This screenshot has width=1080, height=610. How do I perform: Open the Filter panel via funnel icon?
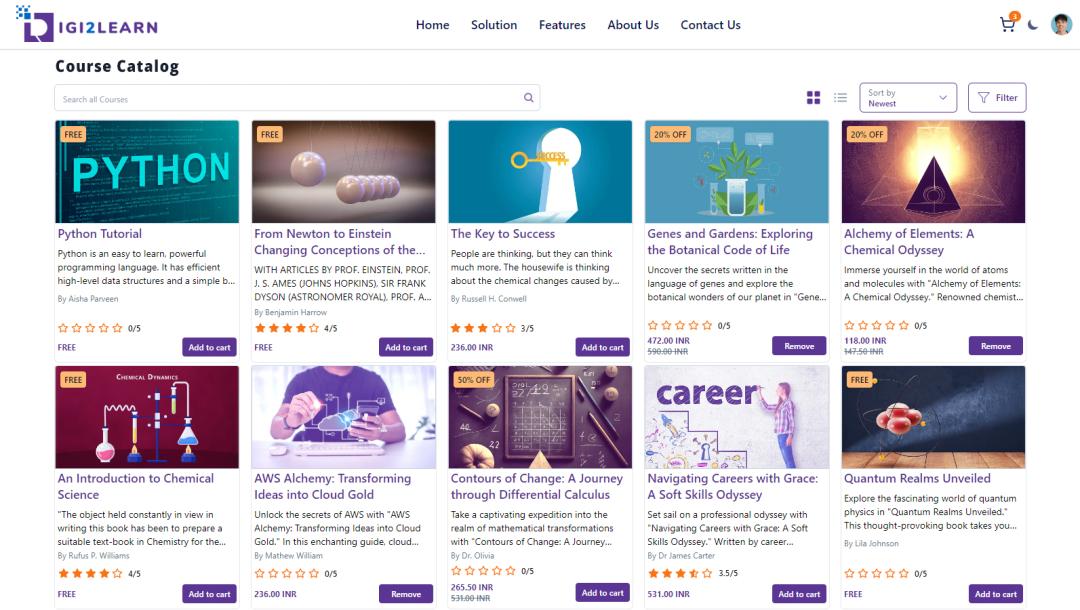pos(997,97)
